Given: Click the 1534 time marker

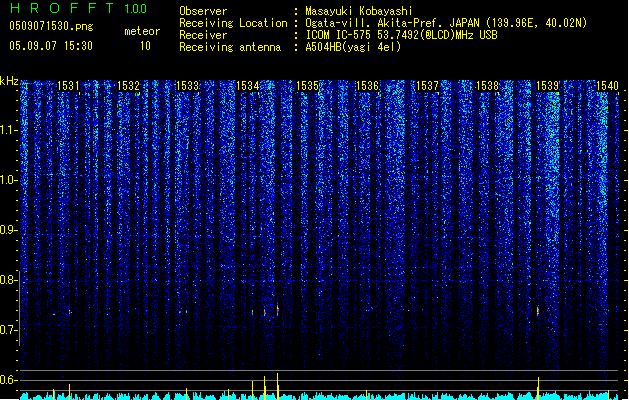Looking at the screenshot, I should pyautogui.click(x=248, y=85).
